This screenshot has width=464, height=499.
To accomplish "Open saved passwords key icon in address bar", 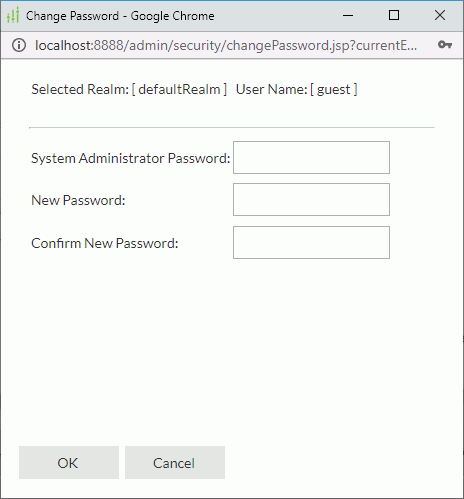I will tap(445, 45).
